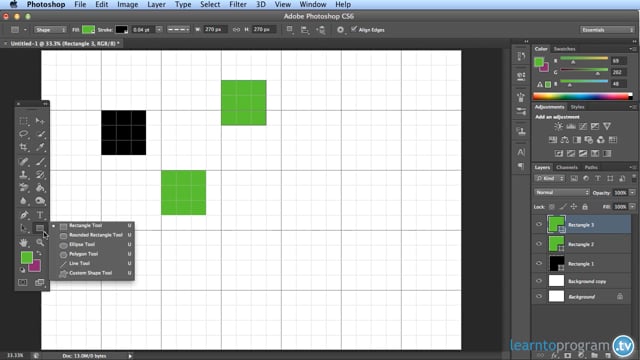640x360 pixels.
Task: Add a Curves adjustment
Action: (x=583, y=127)
